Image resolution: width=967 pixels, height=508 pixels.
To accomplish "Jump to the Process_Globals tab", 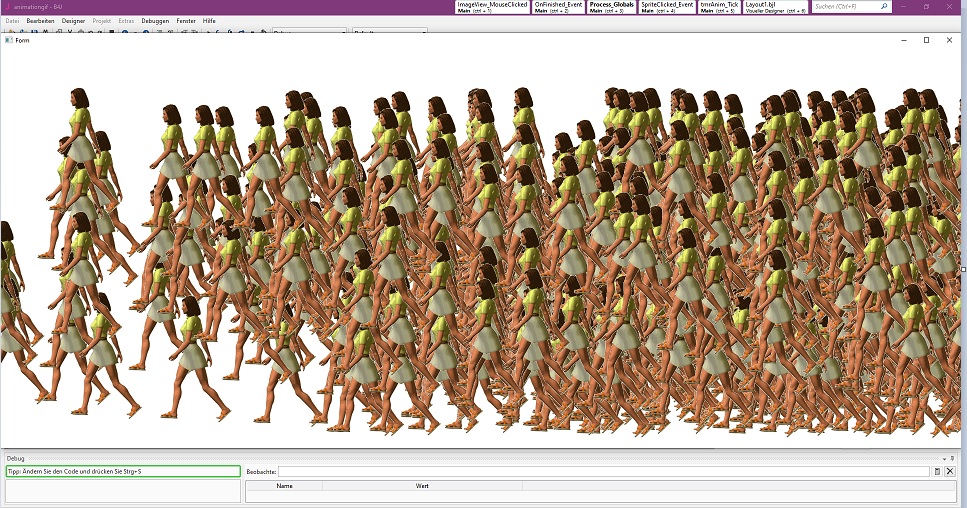I will coord(611,7).
